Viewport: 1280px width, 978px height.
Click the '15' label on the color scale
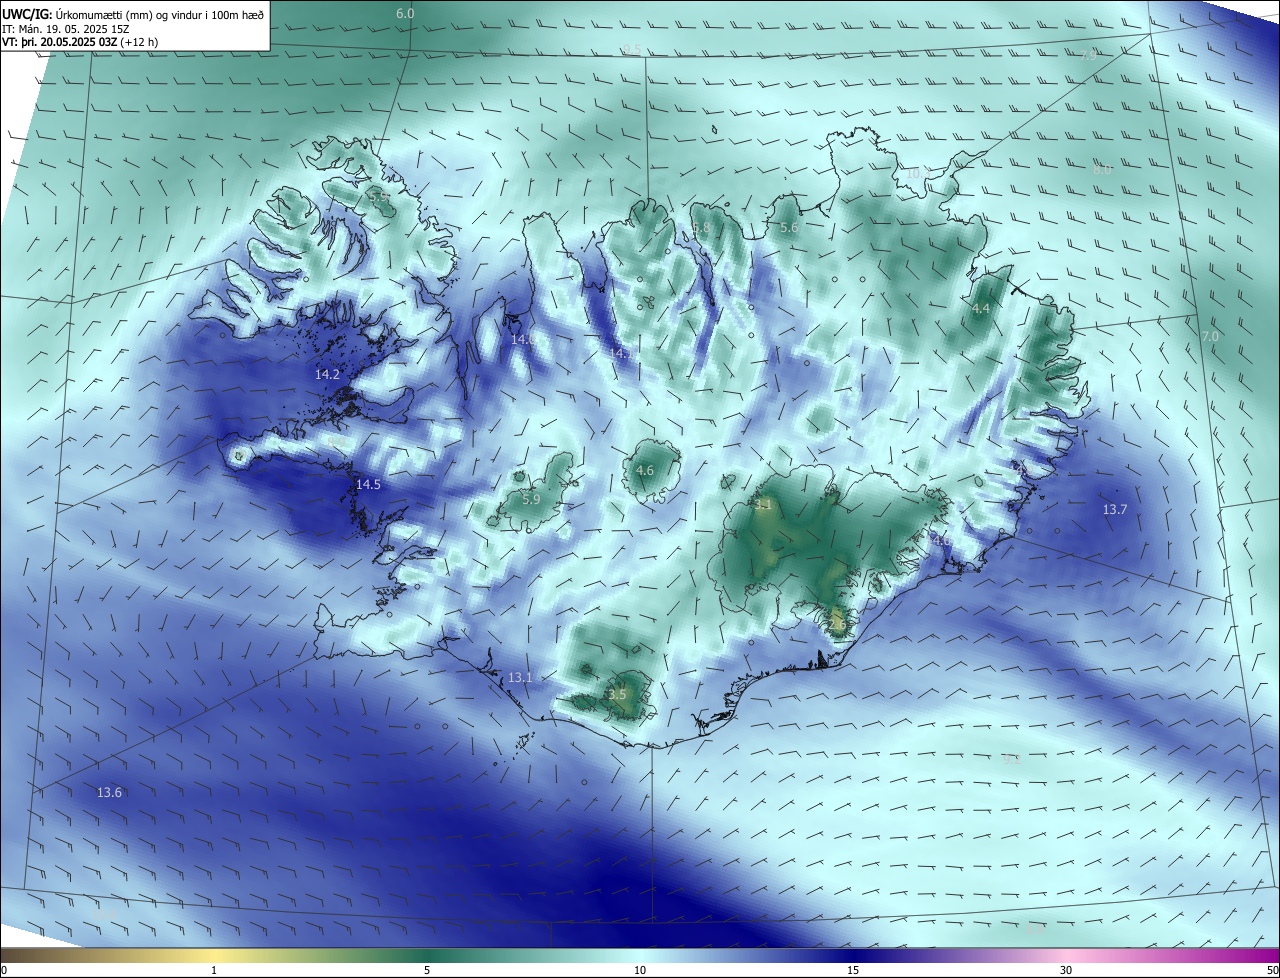tap(853, 970)
